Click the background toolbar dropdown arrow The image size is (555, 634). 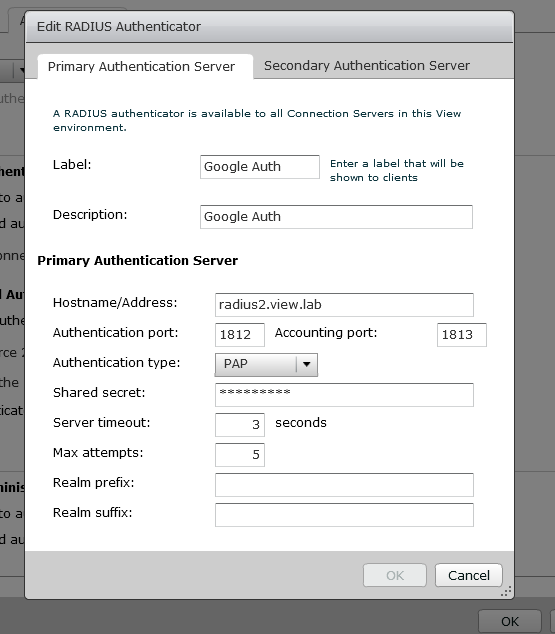click(21, 70)
